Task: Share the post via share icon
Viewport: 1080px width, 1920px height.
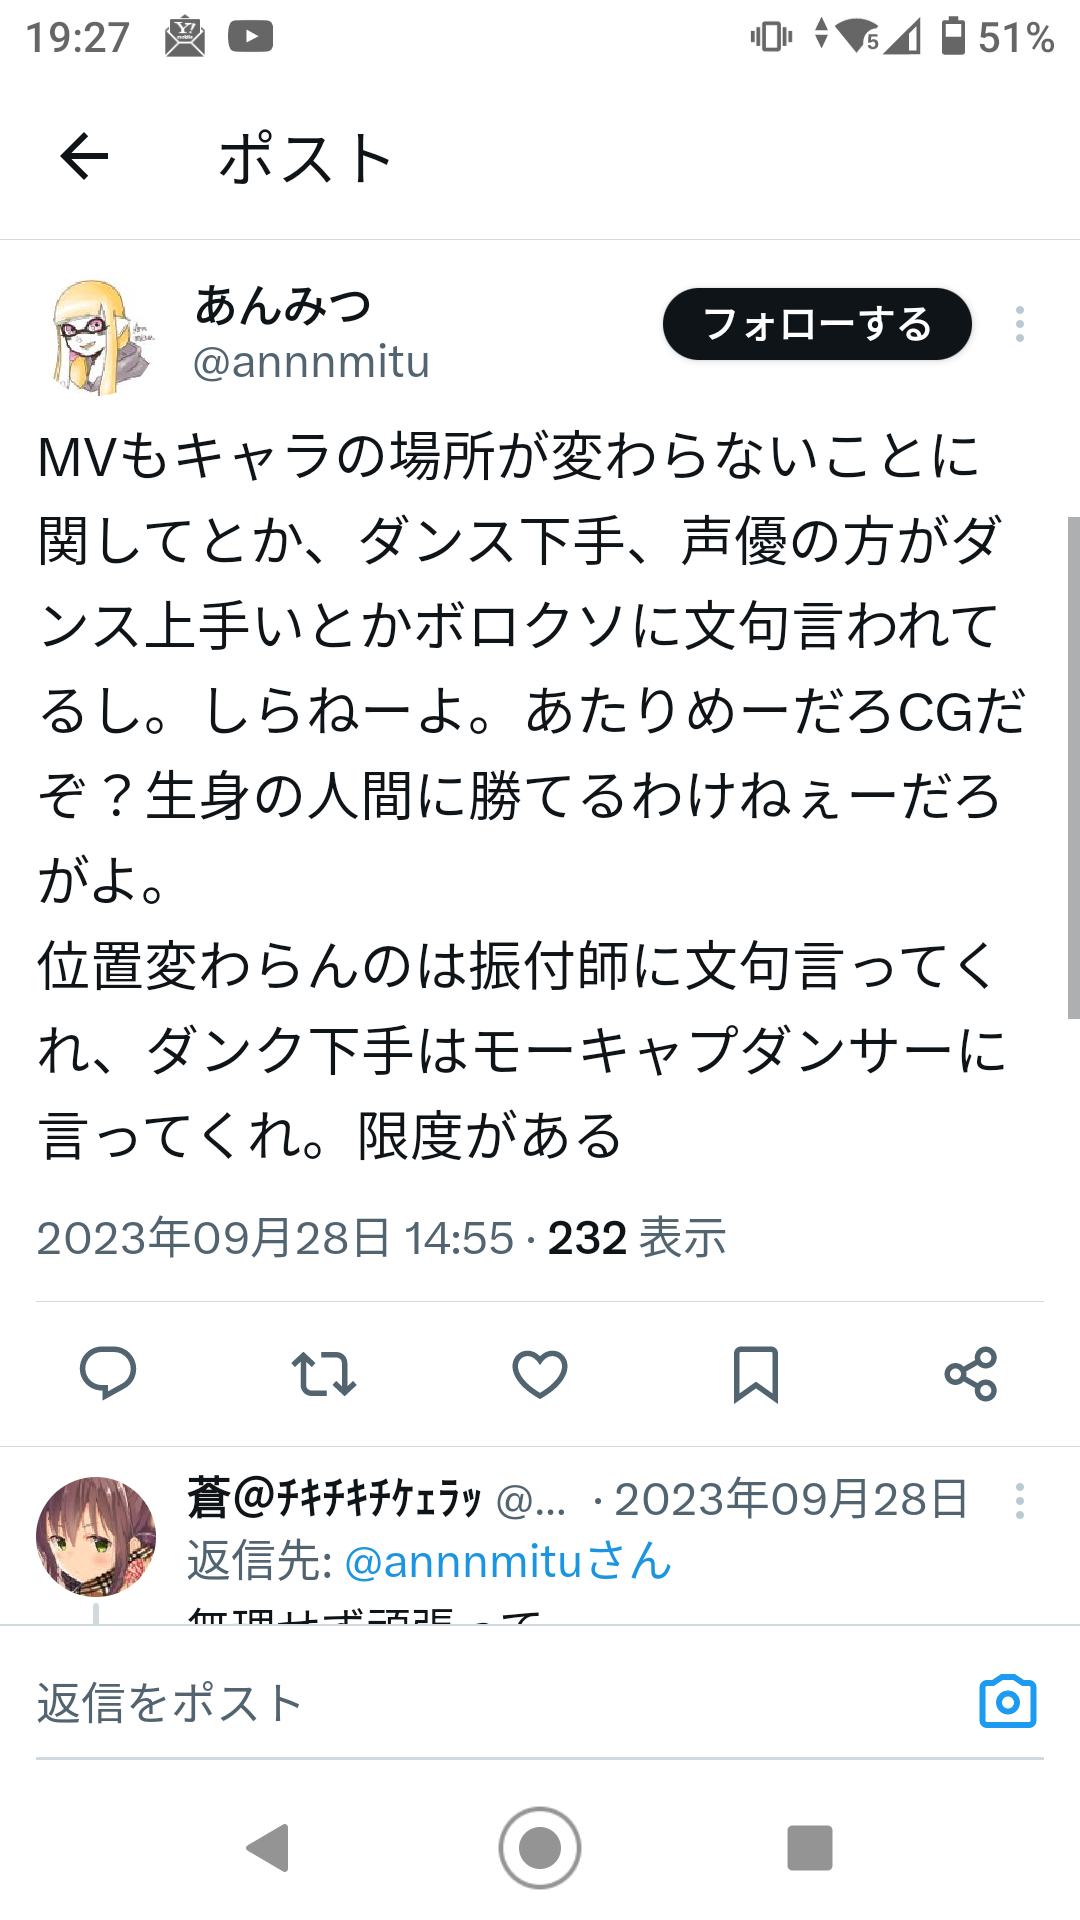Action: click(x=971, y=1373)
